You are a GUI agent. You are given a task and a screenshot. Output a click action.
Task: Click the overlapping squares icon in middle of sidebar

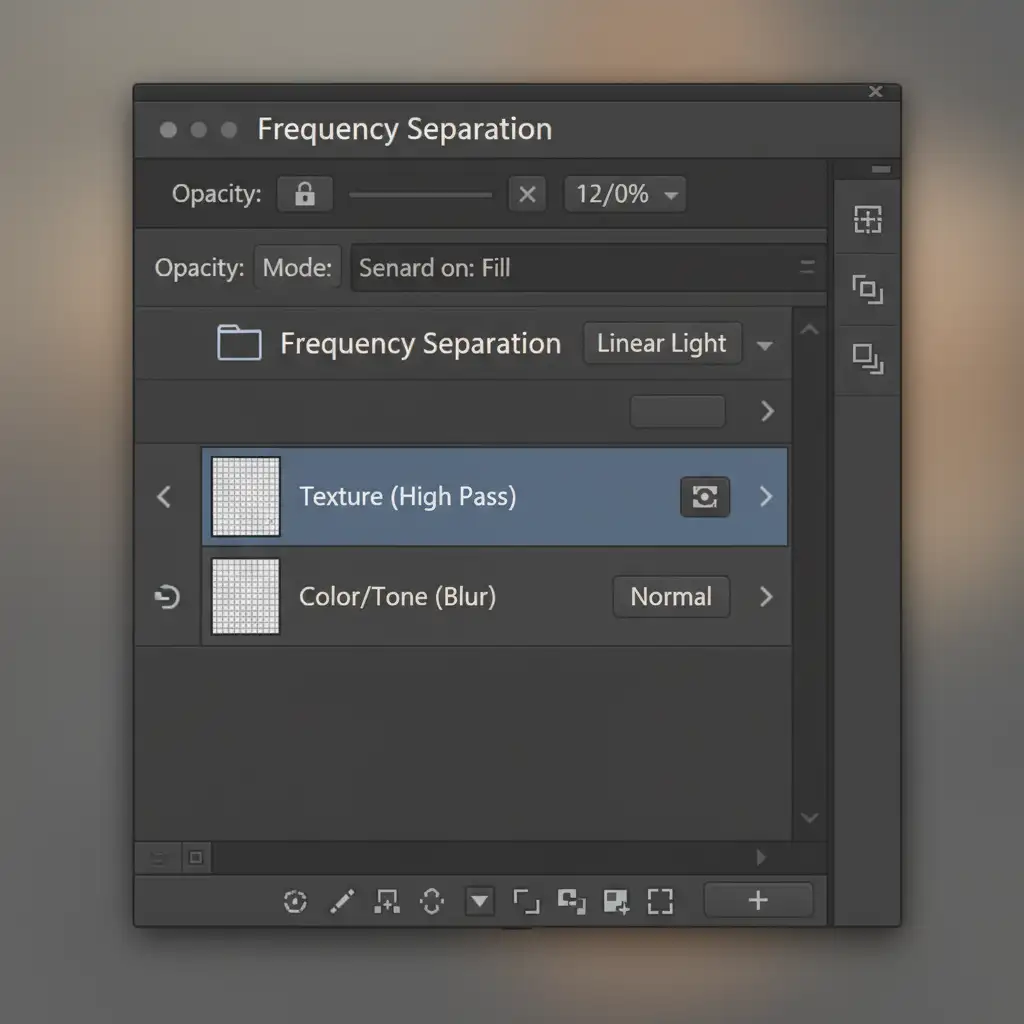pyautogui.click(x=867, y=290)
